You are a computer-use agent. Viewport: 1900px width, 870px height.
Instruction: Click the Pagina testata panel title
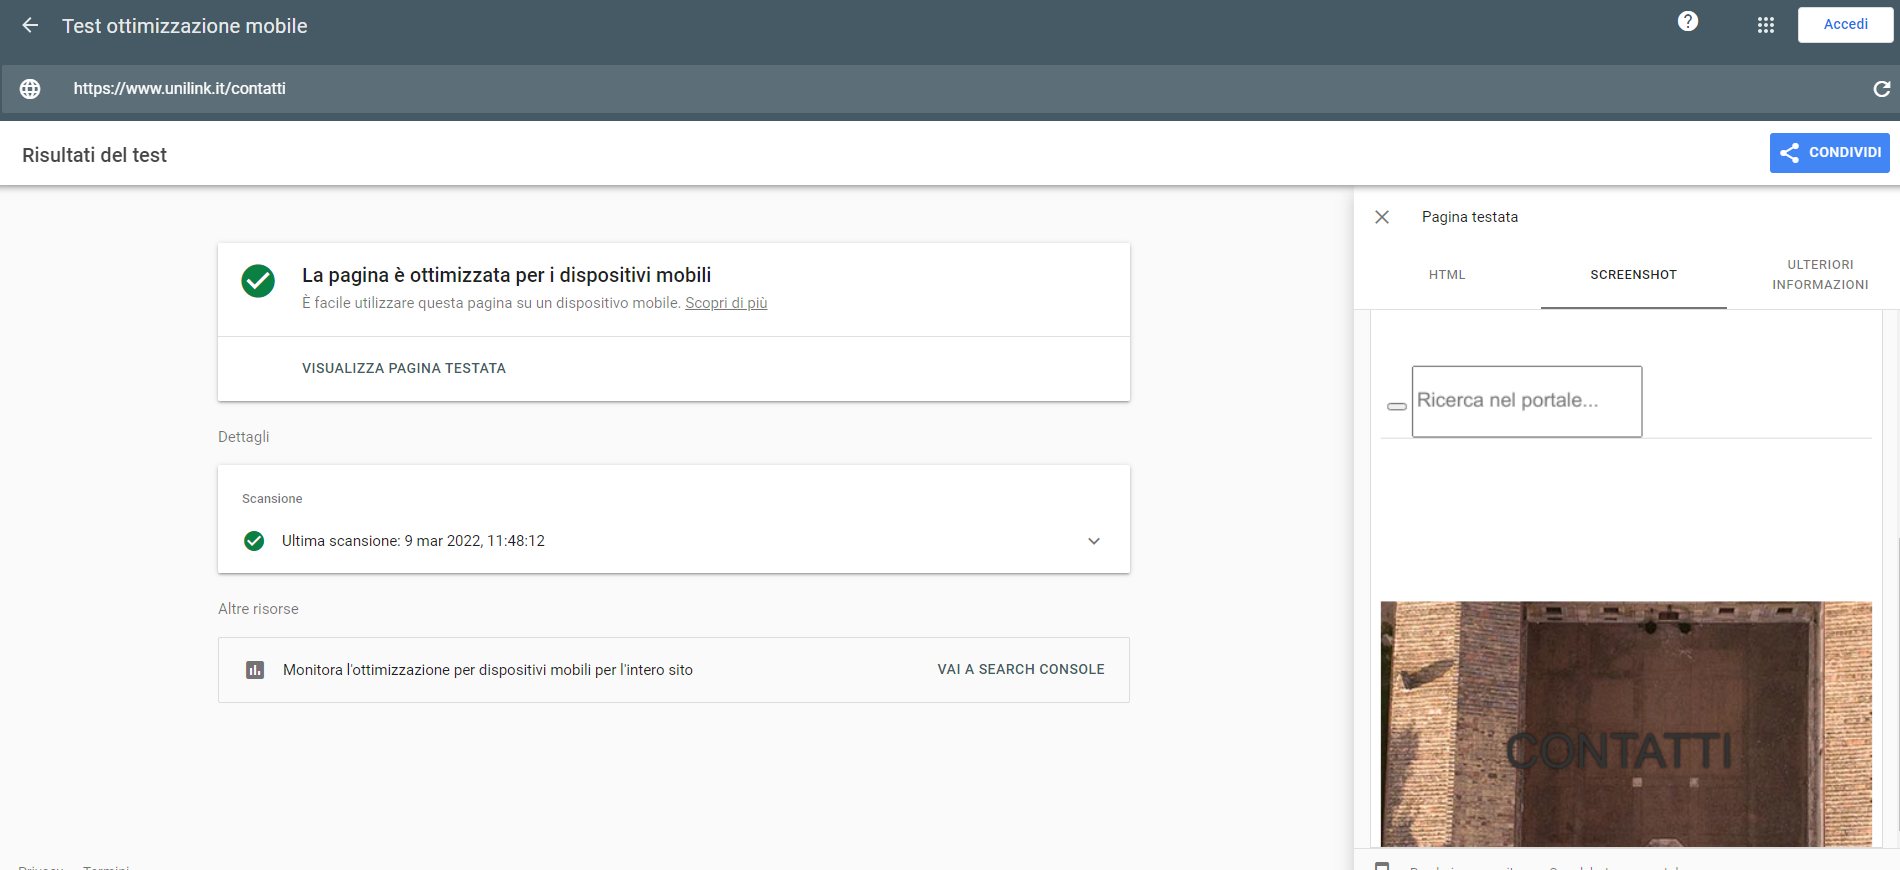tap(1470, 217)
